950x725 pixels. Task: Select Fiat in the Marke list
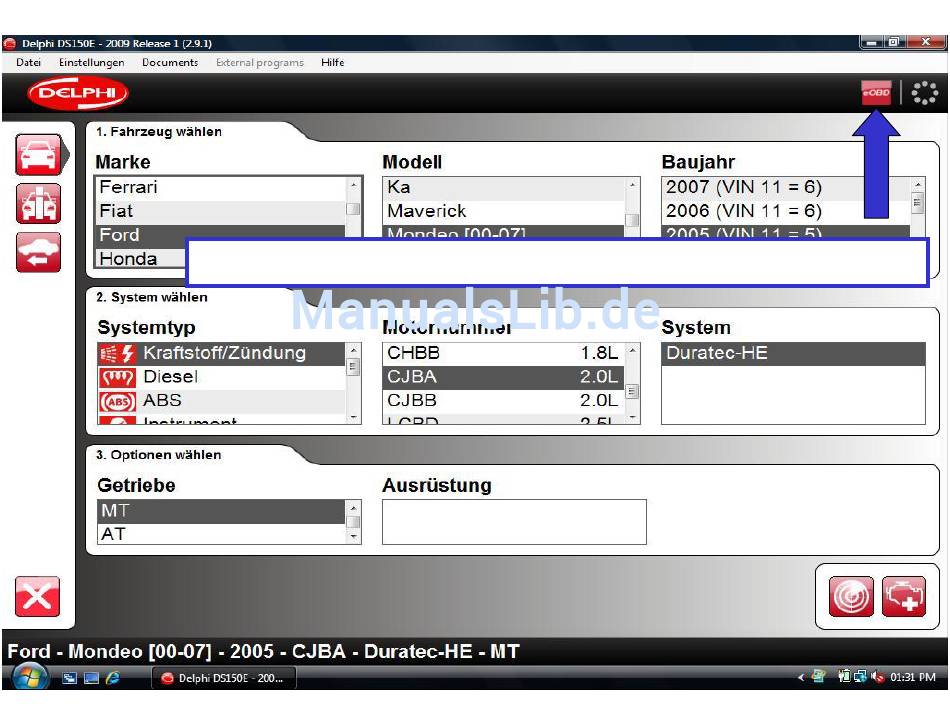[x=221, y=212]
